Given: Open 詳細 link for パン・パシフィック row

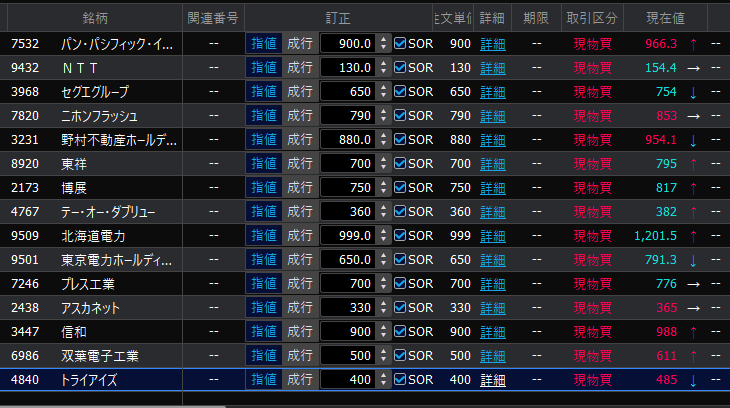Looking at the screenshot, I should (492, 44).
